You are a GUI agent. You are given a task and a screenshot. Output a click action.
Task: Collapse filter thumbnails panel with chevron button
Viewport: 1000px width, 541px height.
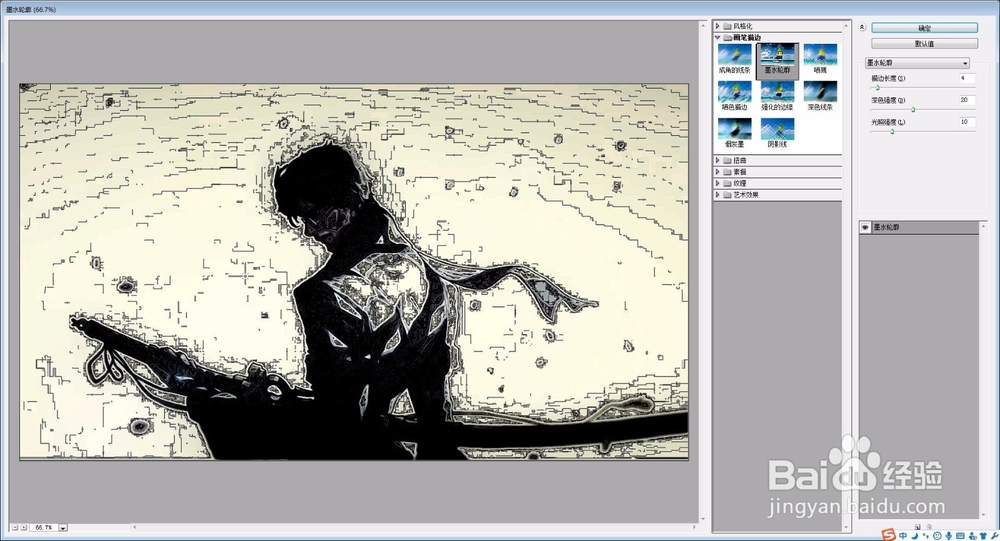(862, 27)
